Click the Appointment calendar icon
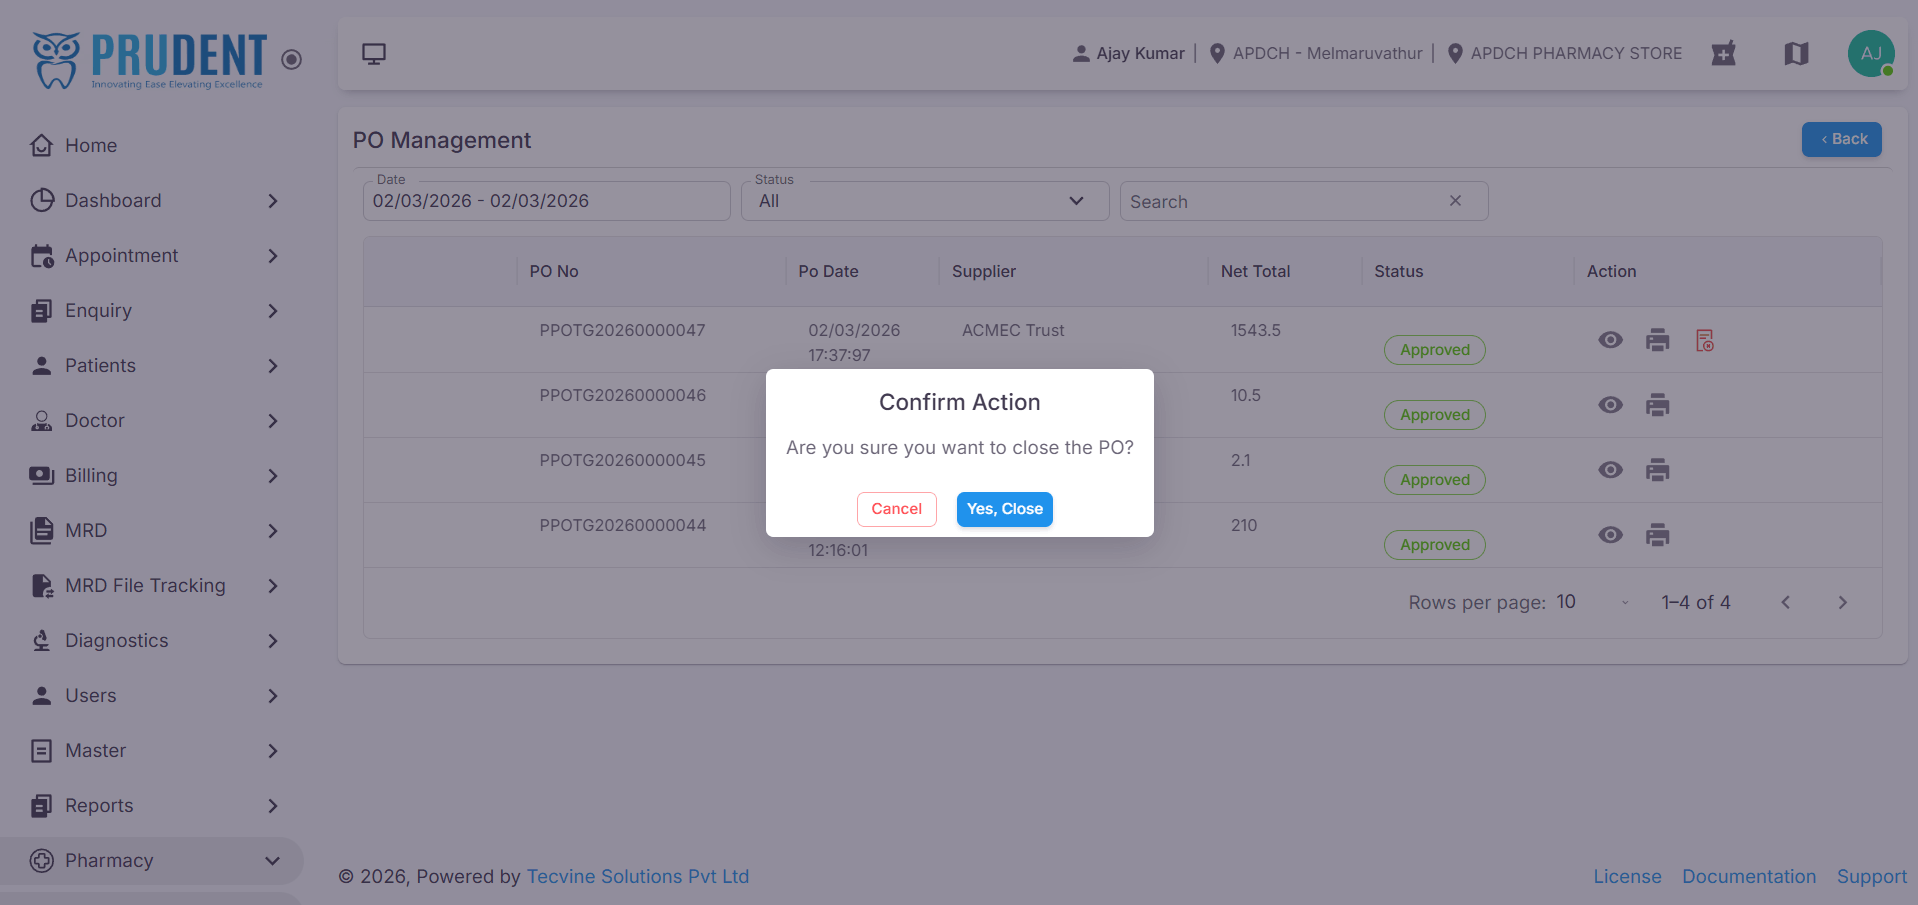Viewport: 1918px width, 905px height. [x=41, y=256]
